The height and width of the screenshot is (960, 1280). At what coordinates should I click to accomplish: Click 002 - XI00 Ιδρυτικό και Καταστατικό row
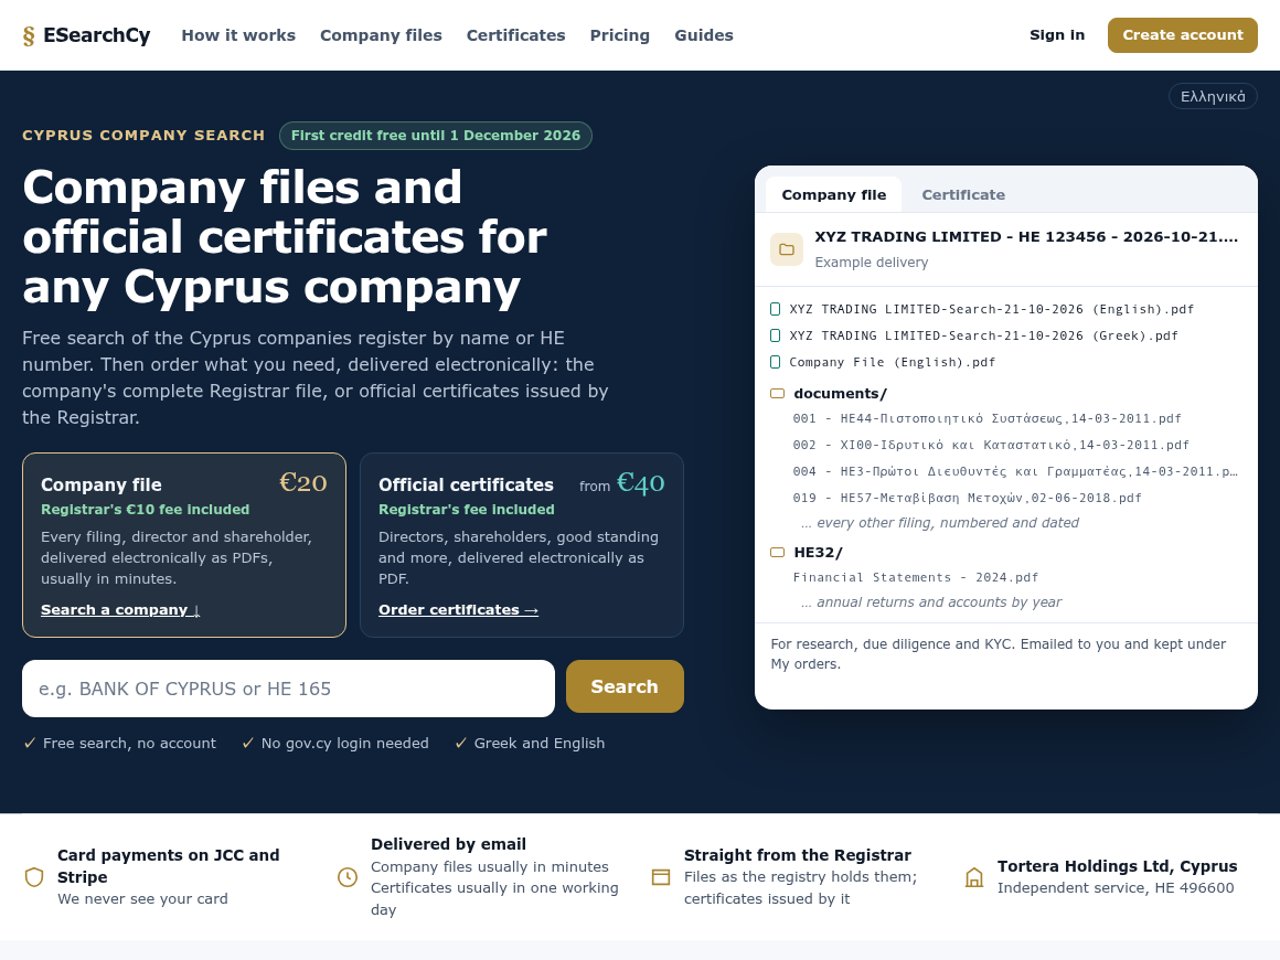991,445
